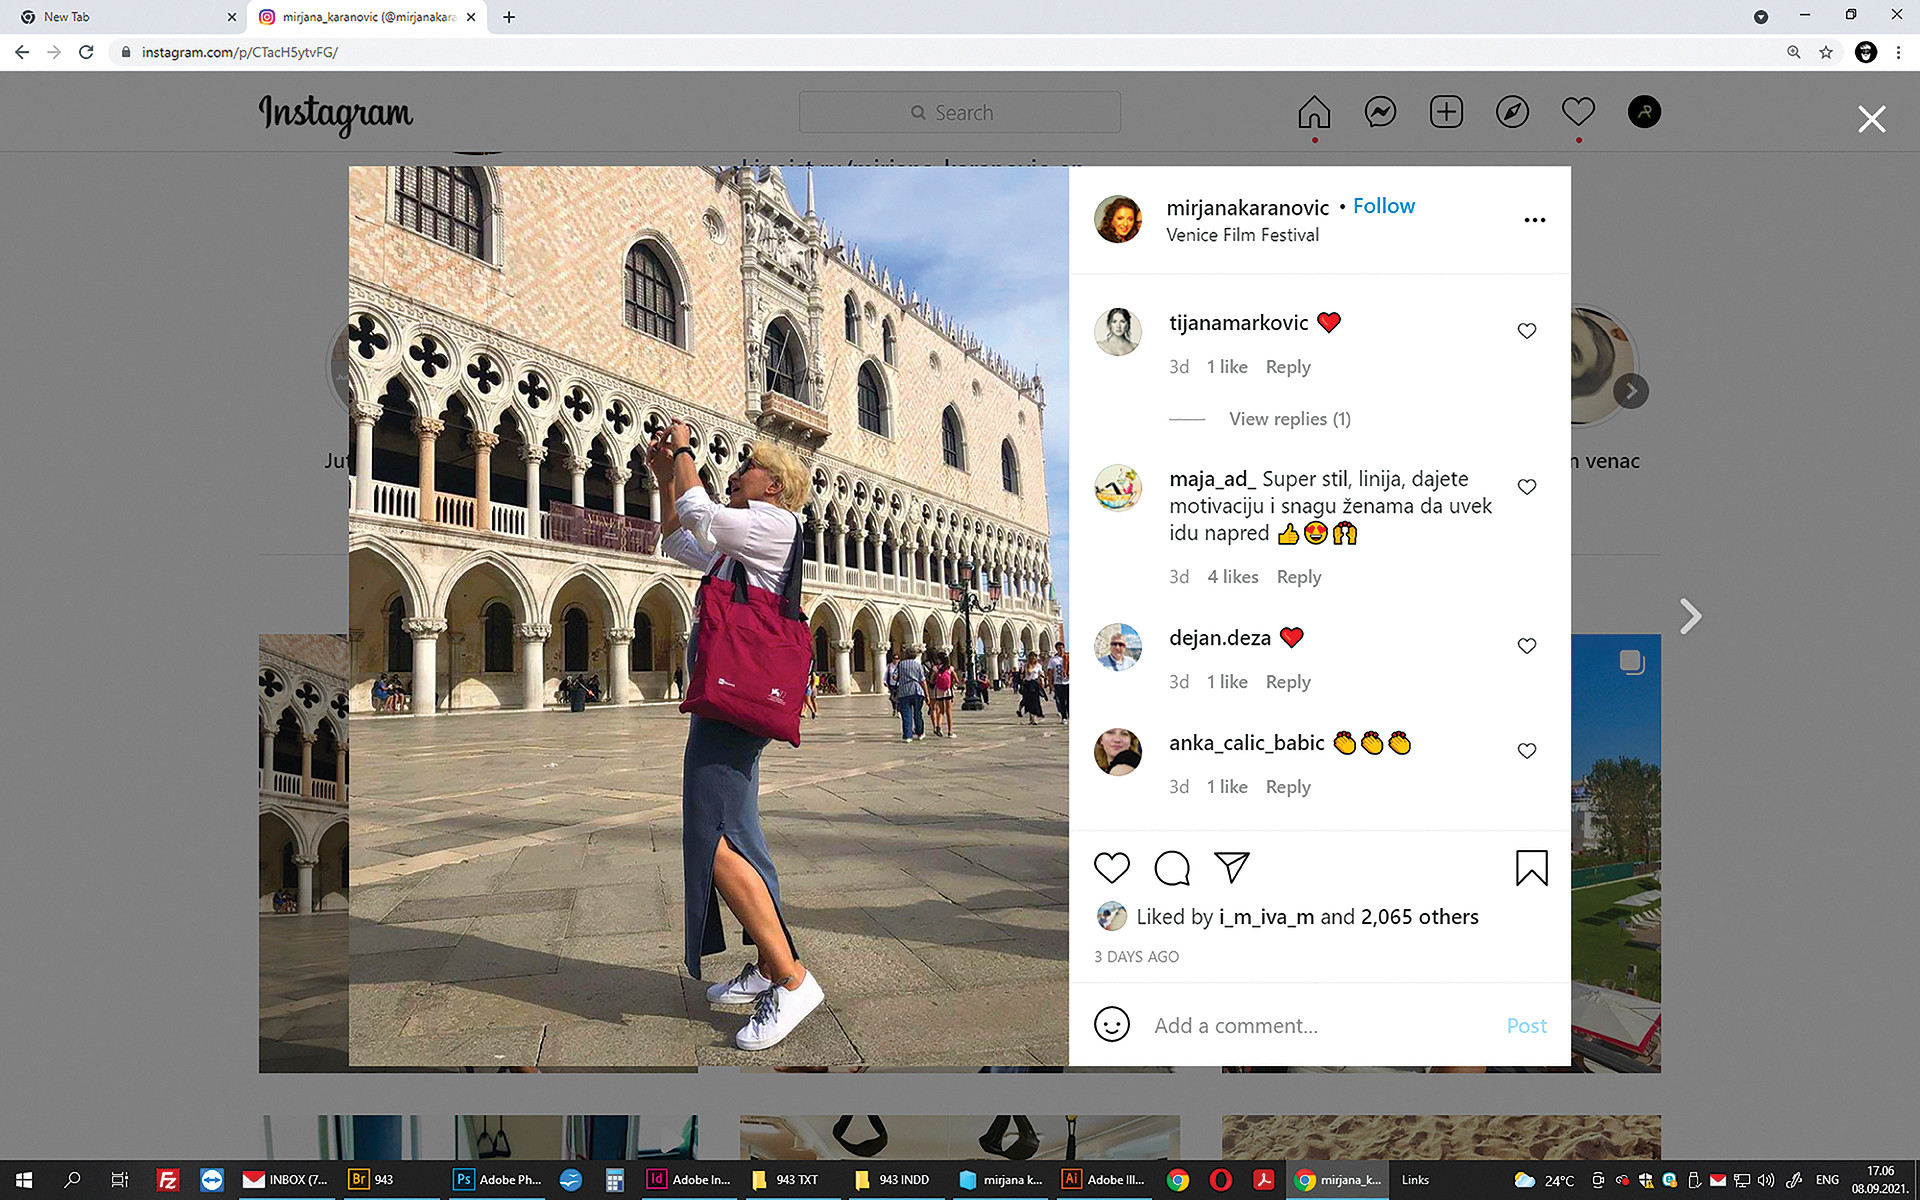Open post options three-dot menu
This screenshot has width=1920, height=1200.
[1535, 220]
